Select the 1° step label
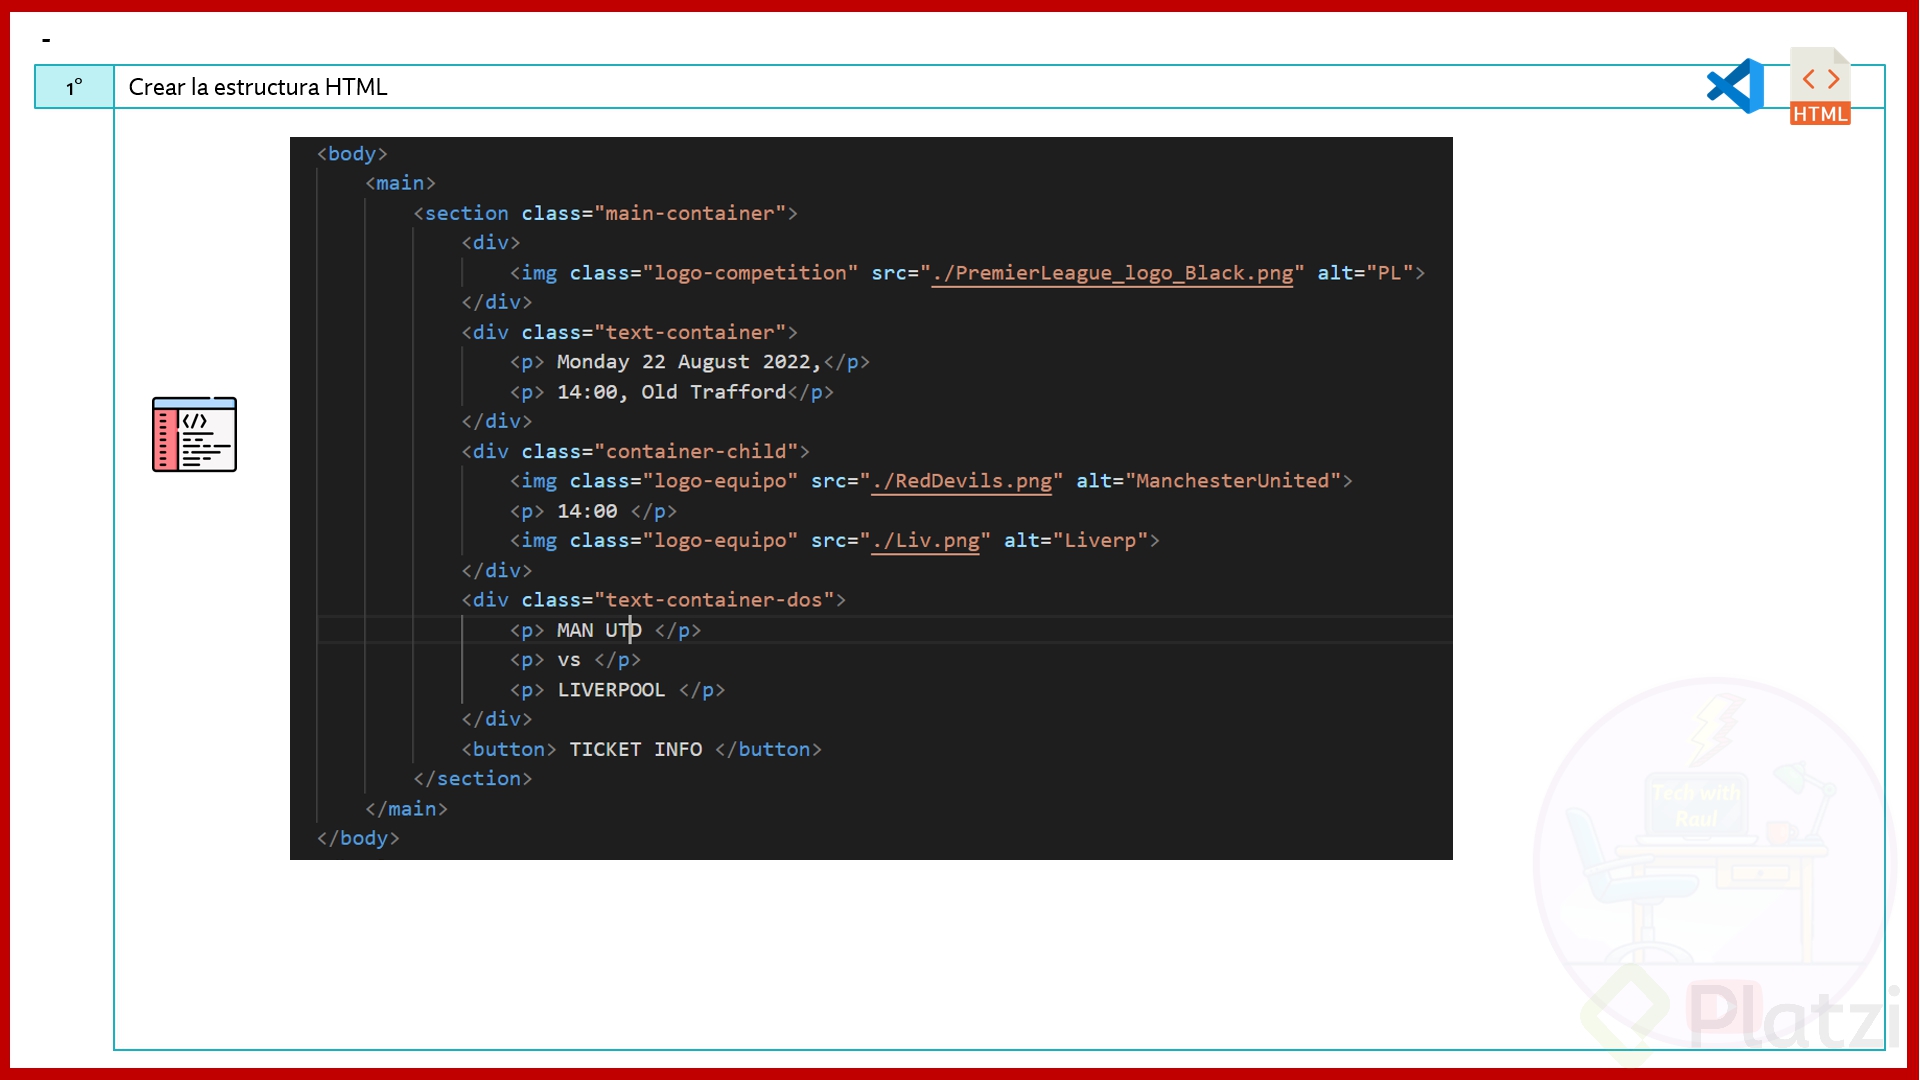 click(72, 87)
